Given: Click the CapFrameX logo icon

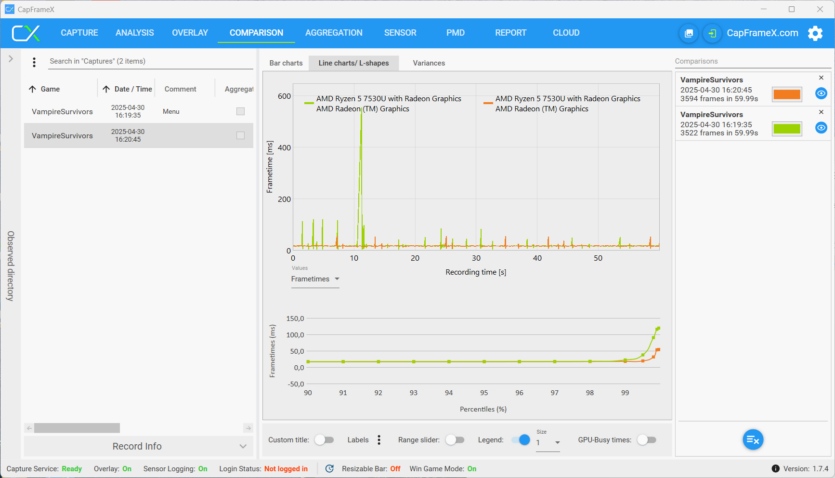Looking at the screenshot, I should coord(26,33).
